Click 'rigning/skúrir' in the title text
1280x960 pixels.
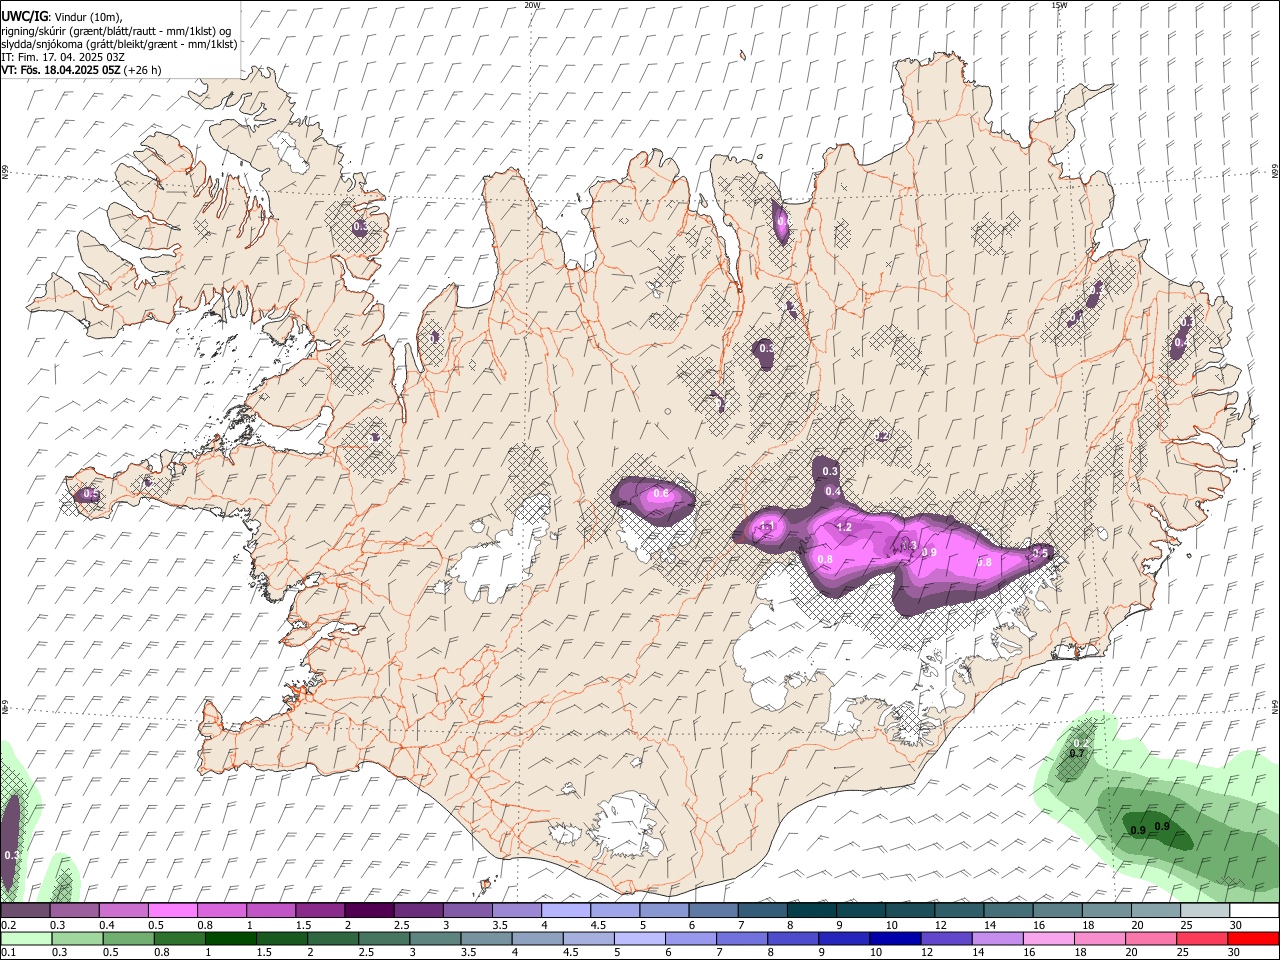point(36,31)
